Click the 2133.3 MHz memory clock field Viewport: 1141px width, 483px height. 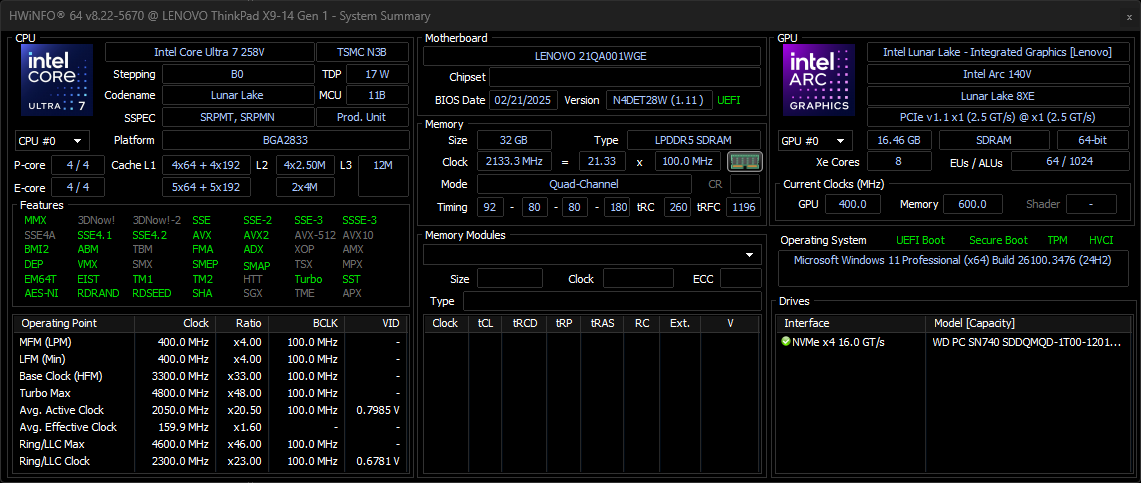[x=514, y=162]
